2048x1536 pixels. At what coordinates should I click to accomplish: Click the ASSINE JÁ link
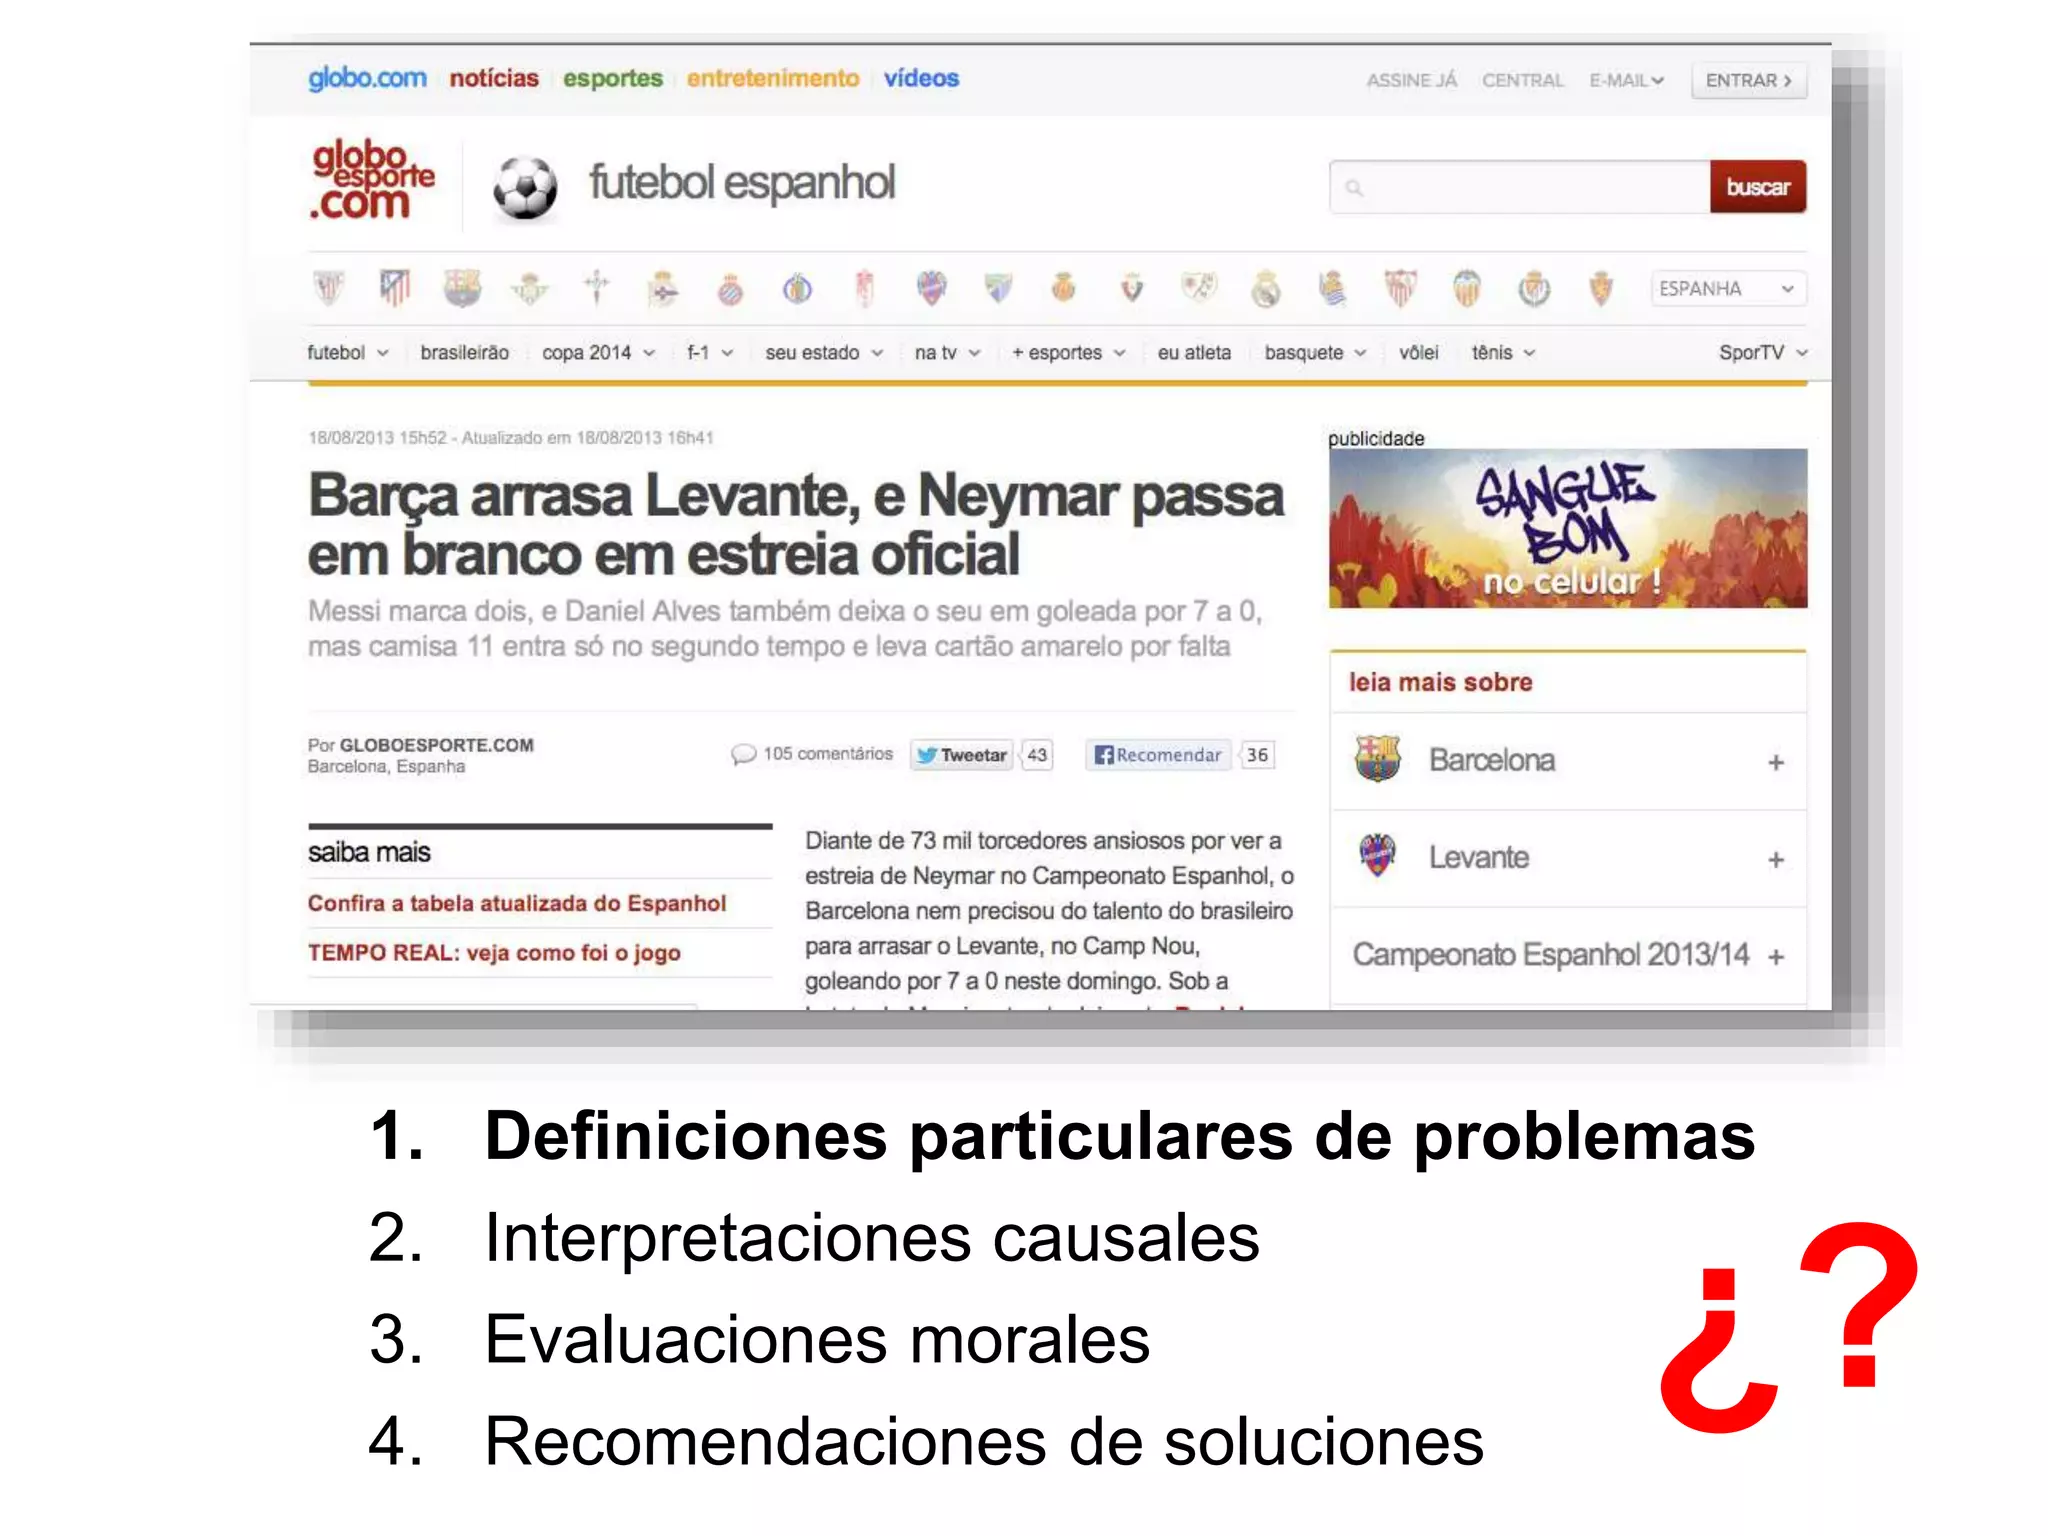click(1411, 80)
